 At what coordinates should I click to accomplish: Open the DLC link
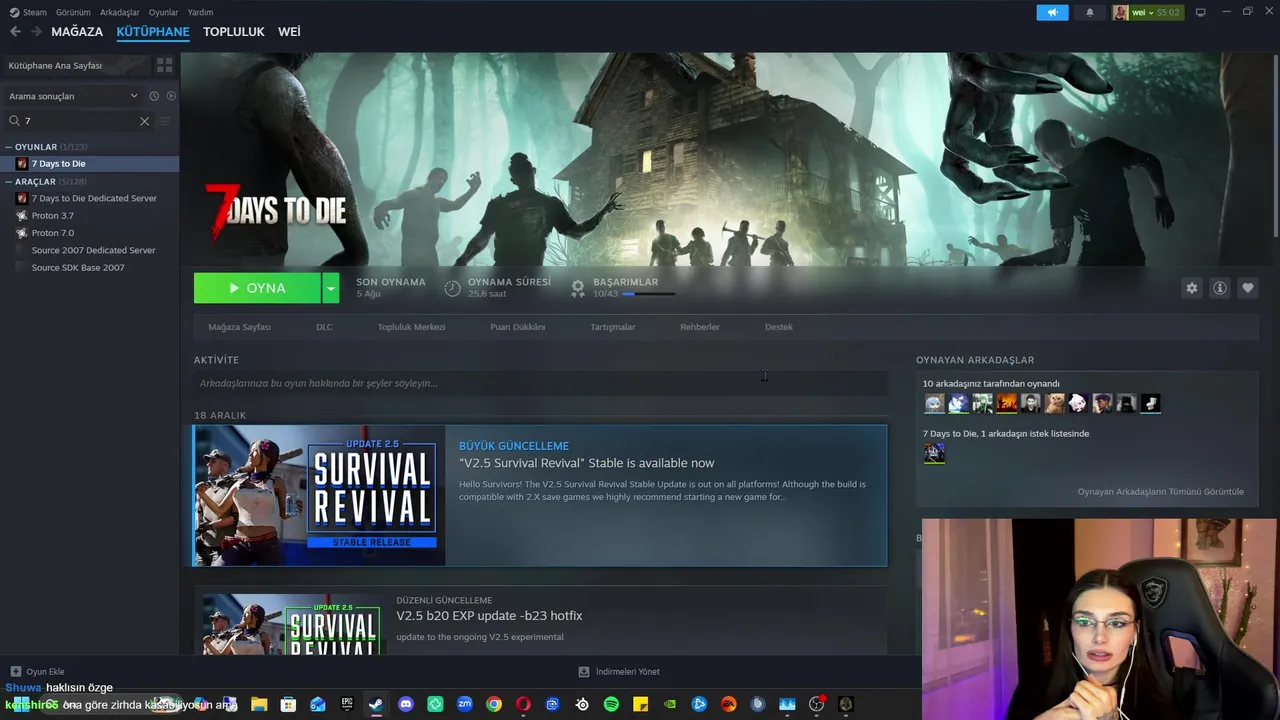pyautogui.click(x=324, y=327)
